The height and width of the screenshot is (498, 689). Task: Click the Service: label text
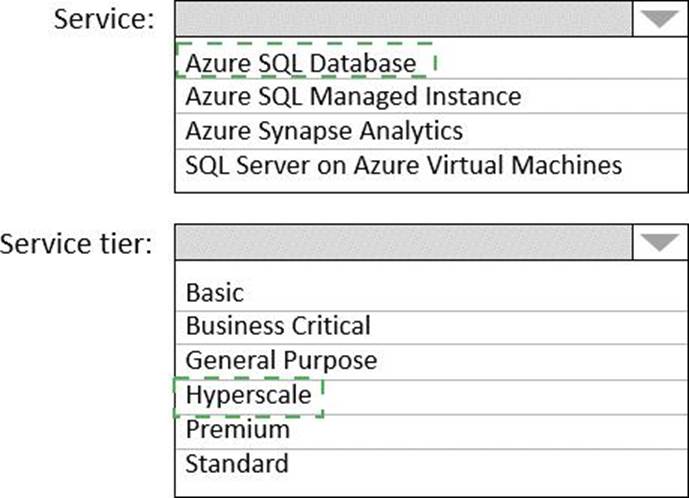coord(104,21)
